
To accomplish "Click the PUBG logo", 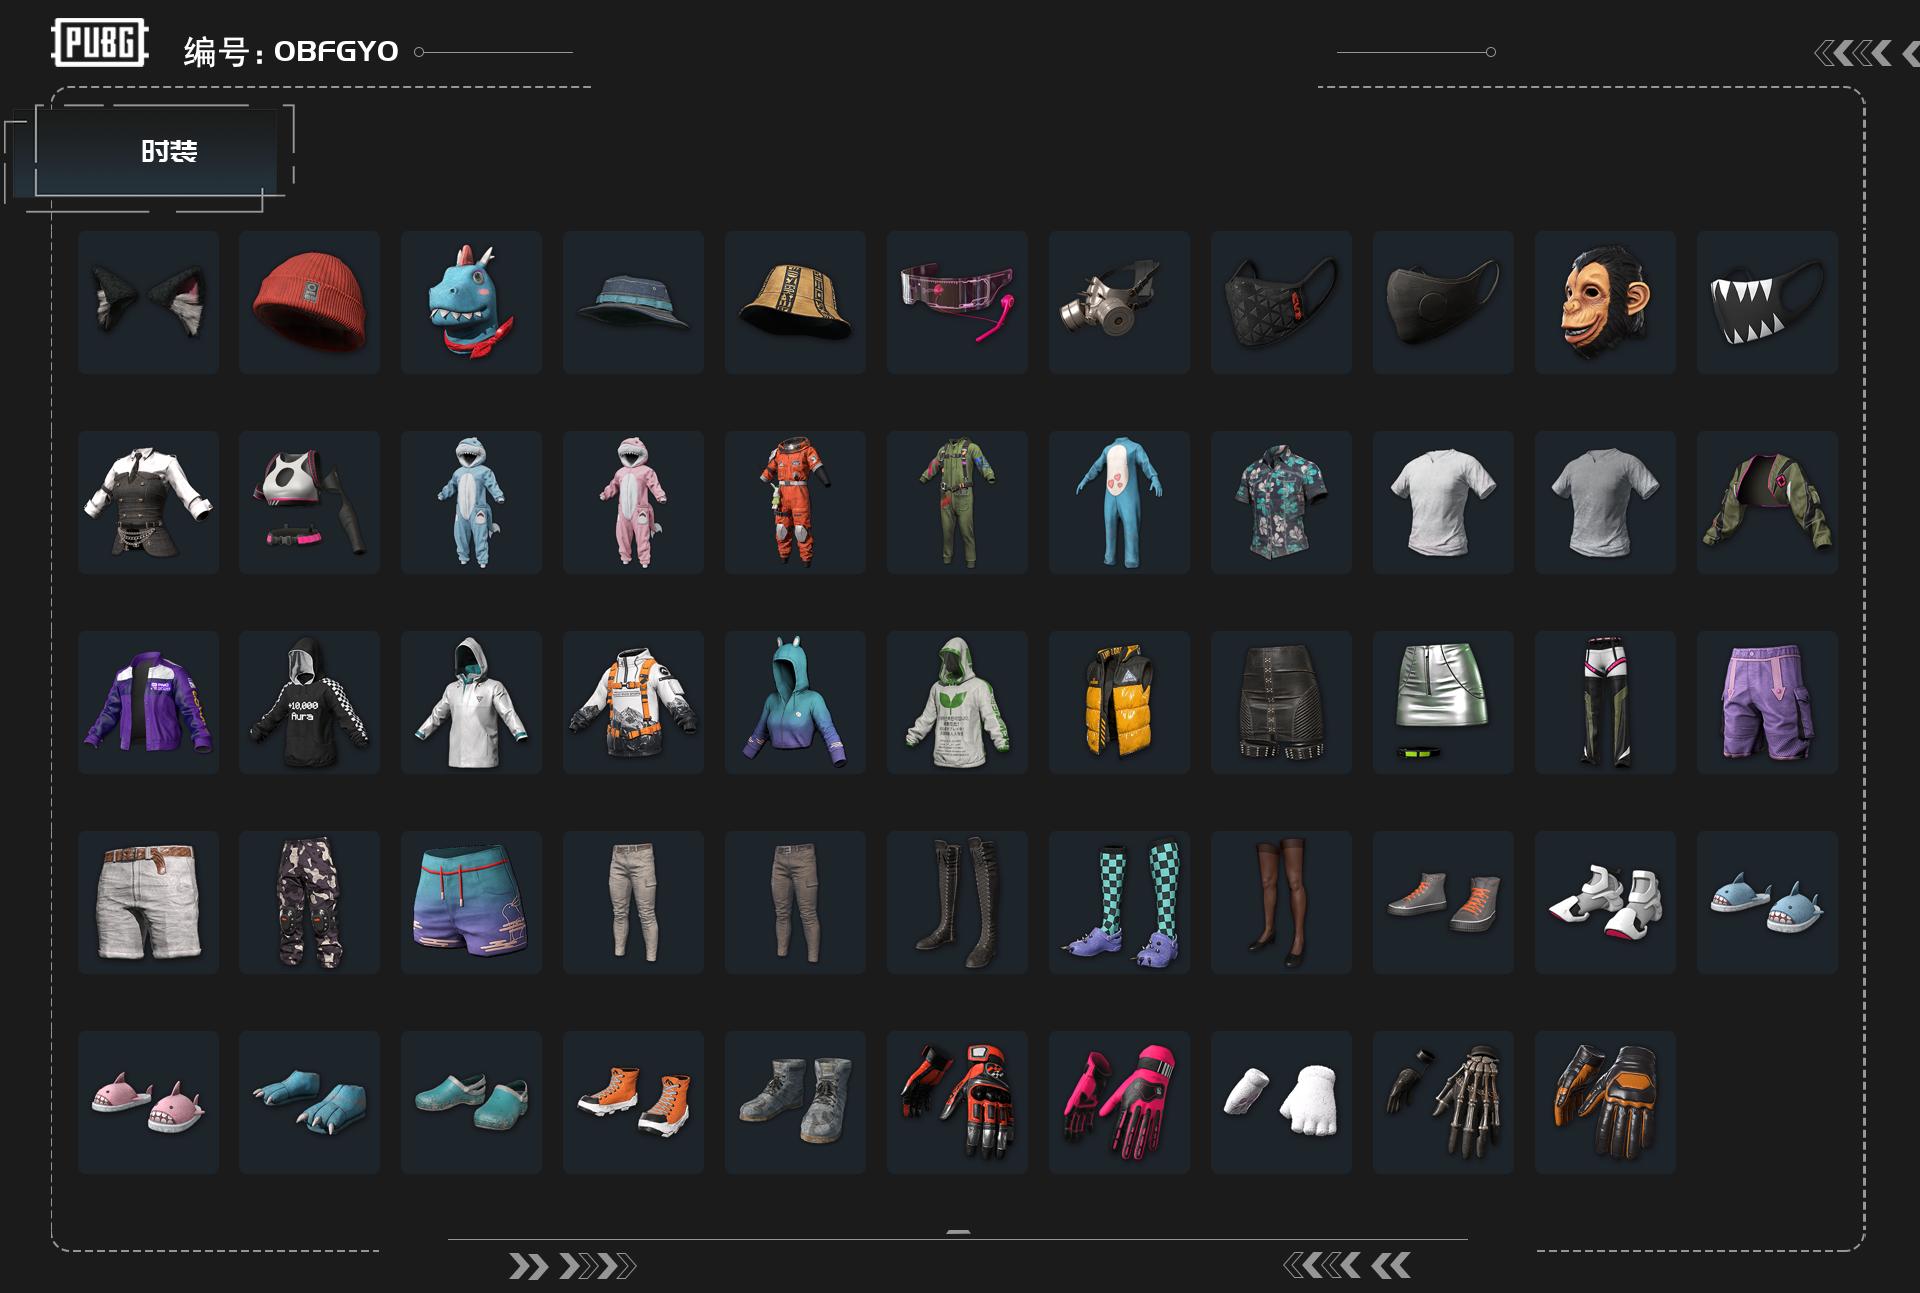I will coord(100,43).
